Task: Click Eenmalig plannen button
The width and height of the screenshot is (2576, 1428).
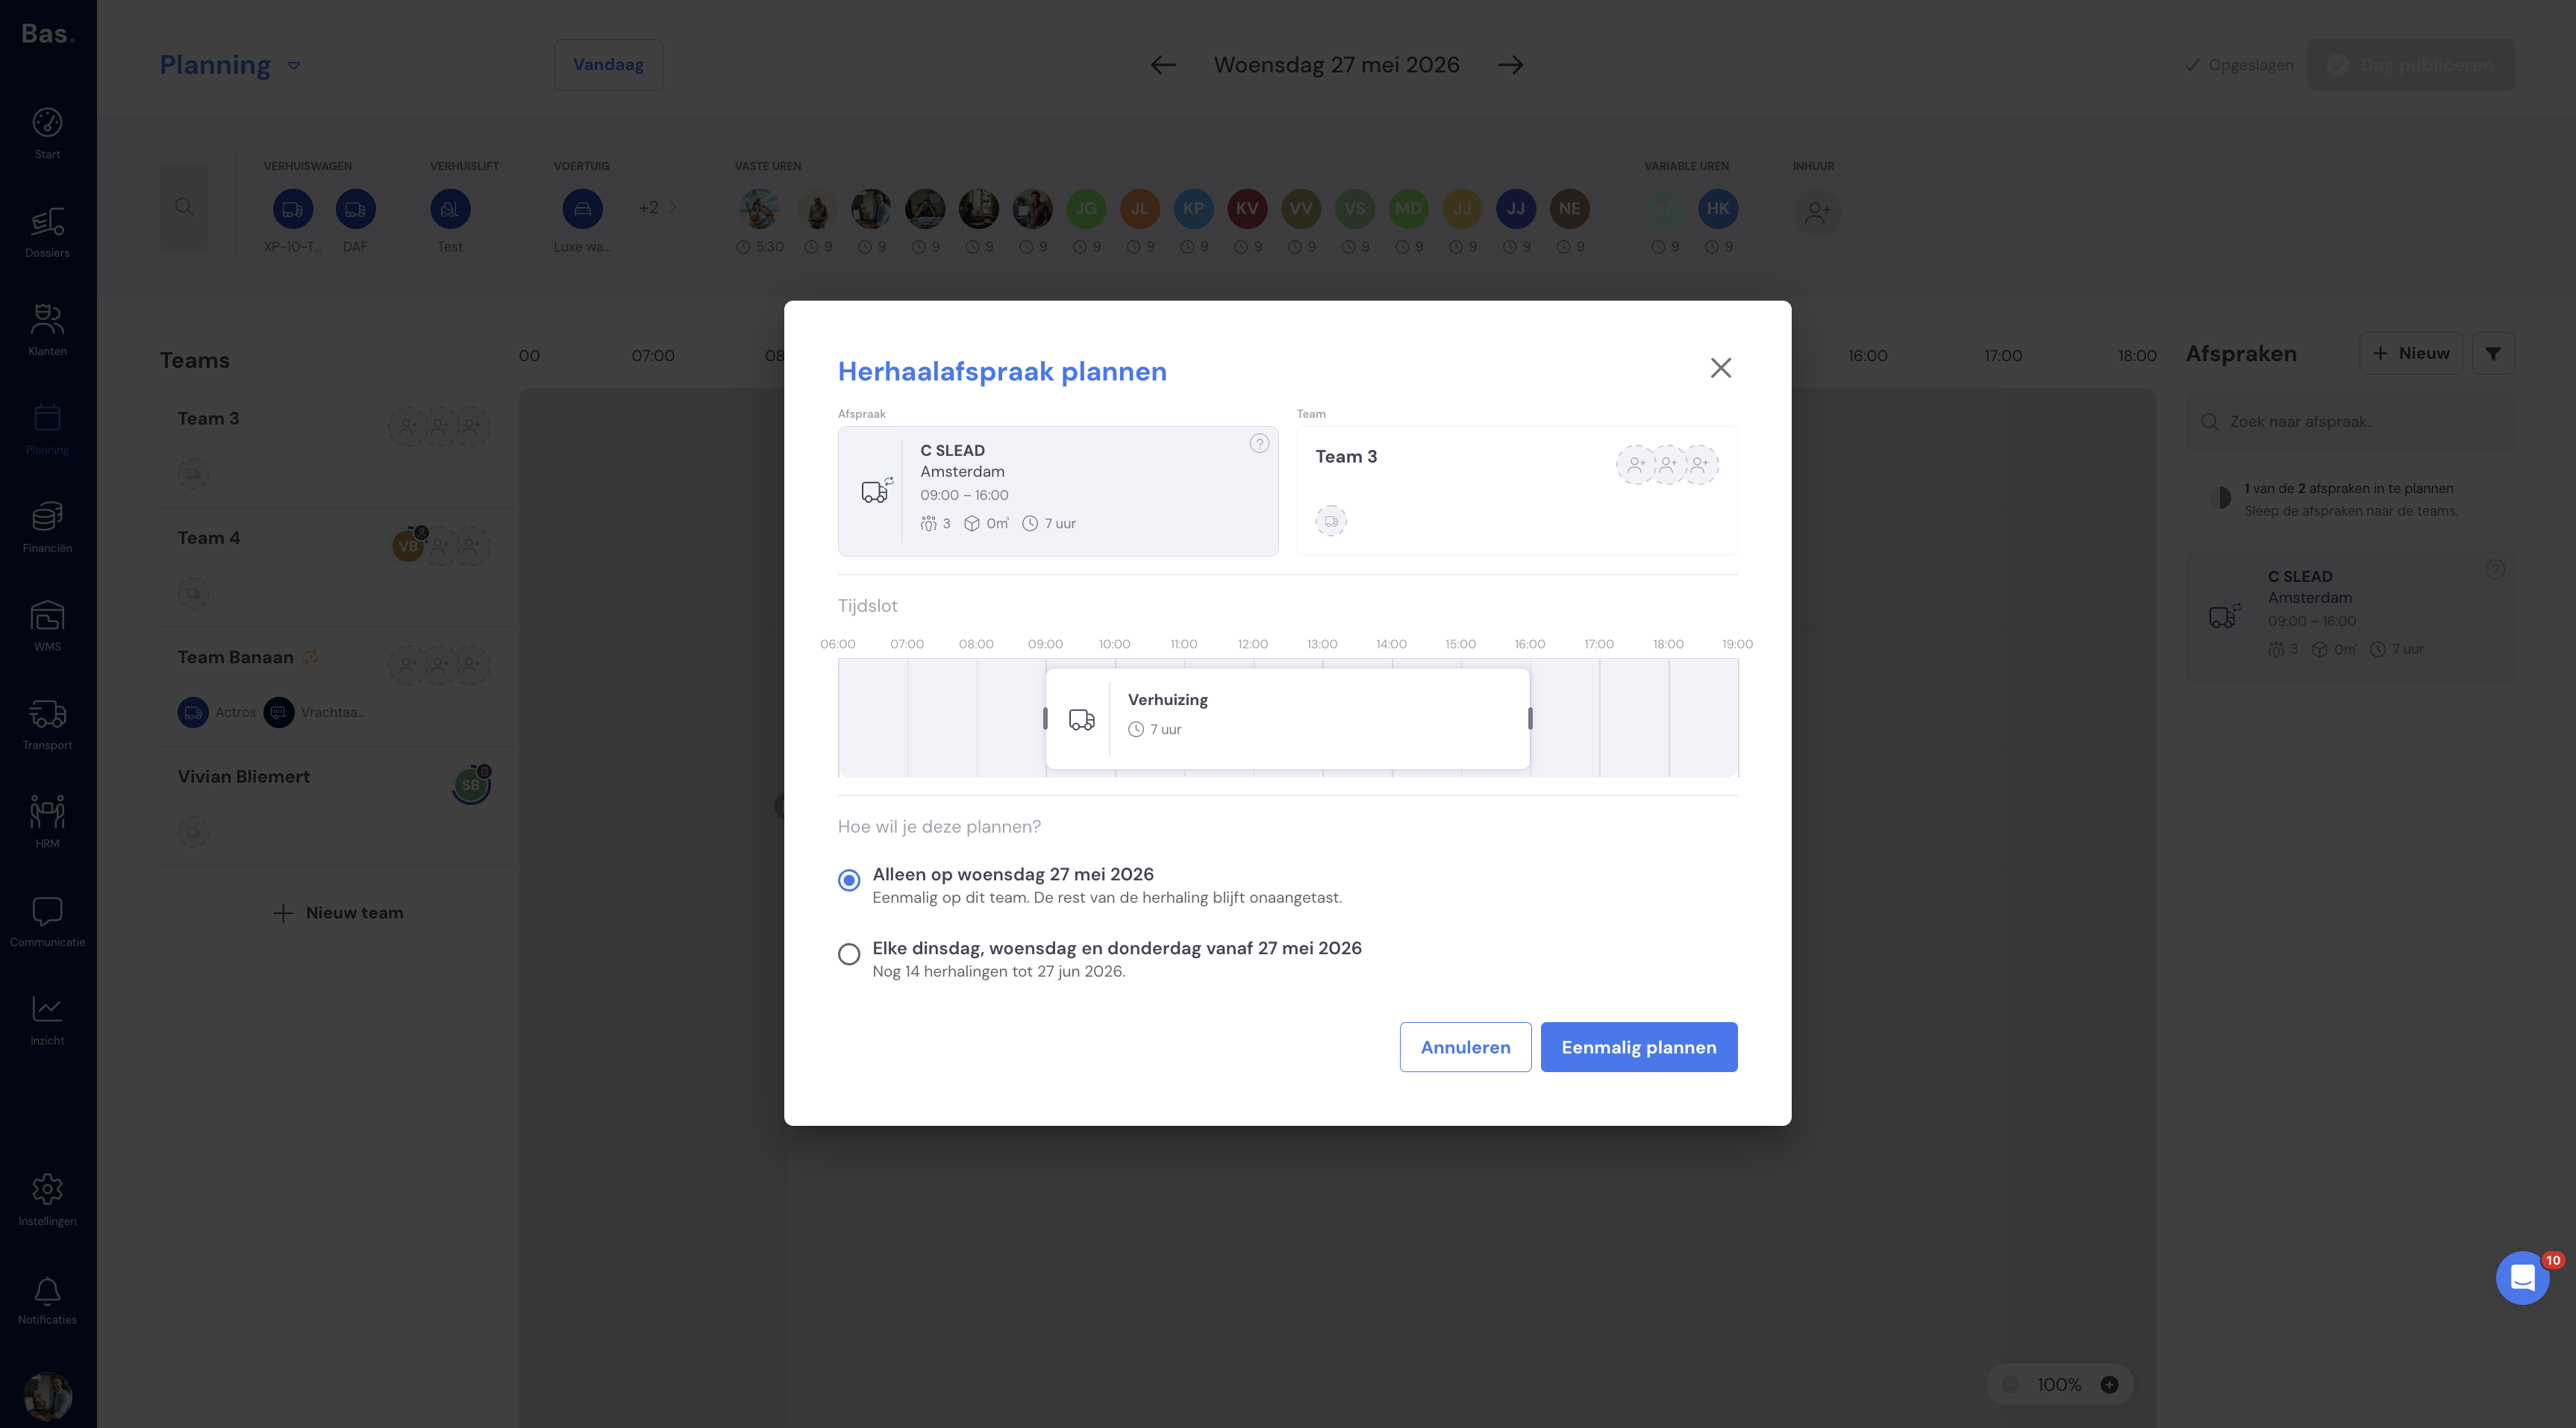Action: tap(1639, 1047)
